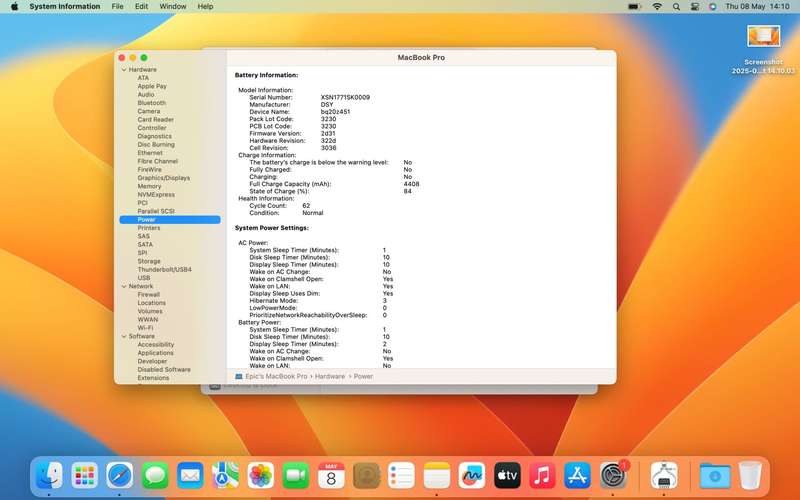The image size is (800, 500).
Task: Click date and time in menu bar
Action: [x=758, y=7]
